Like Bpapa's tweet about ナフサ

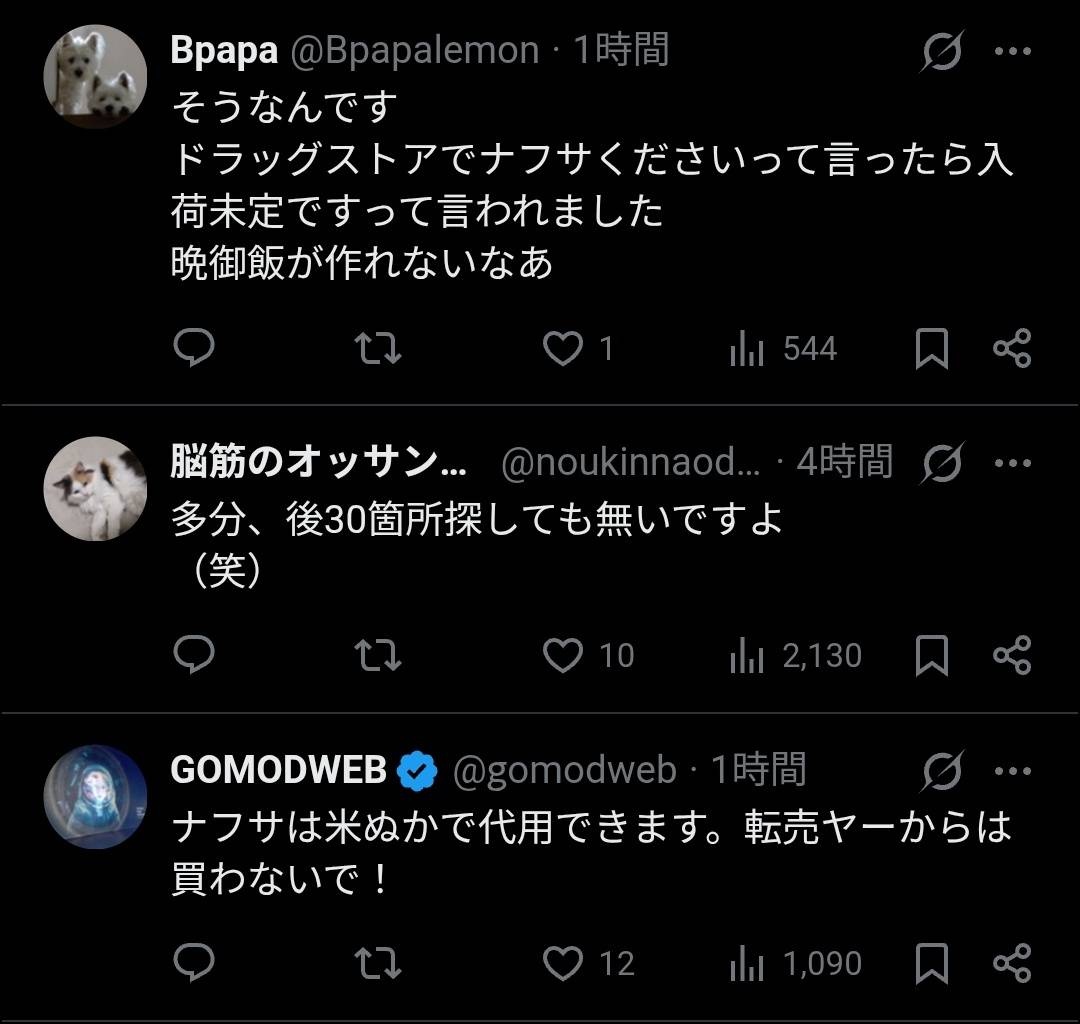[563, 348]
